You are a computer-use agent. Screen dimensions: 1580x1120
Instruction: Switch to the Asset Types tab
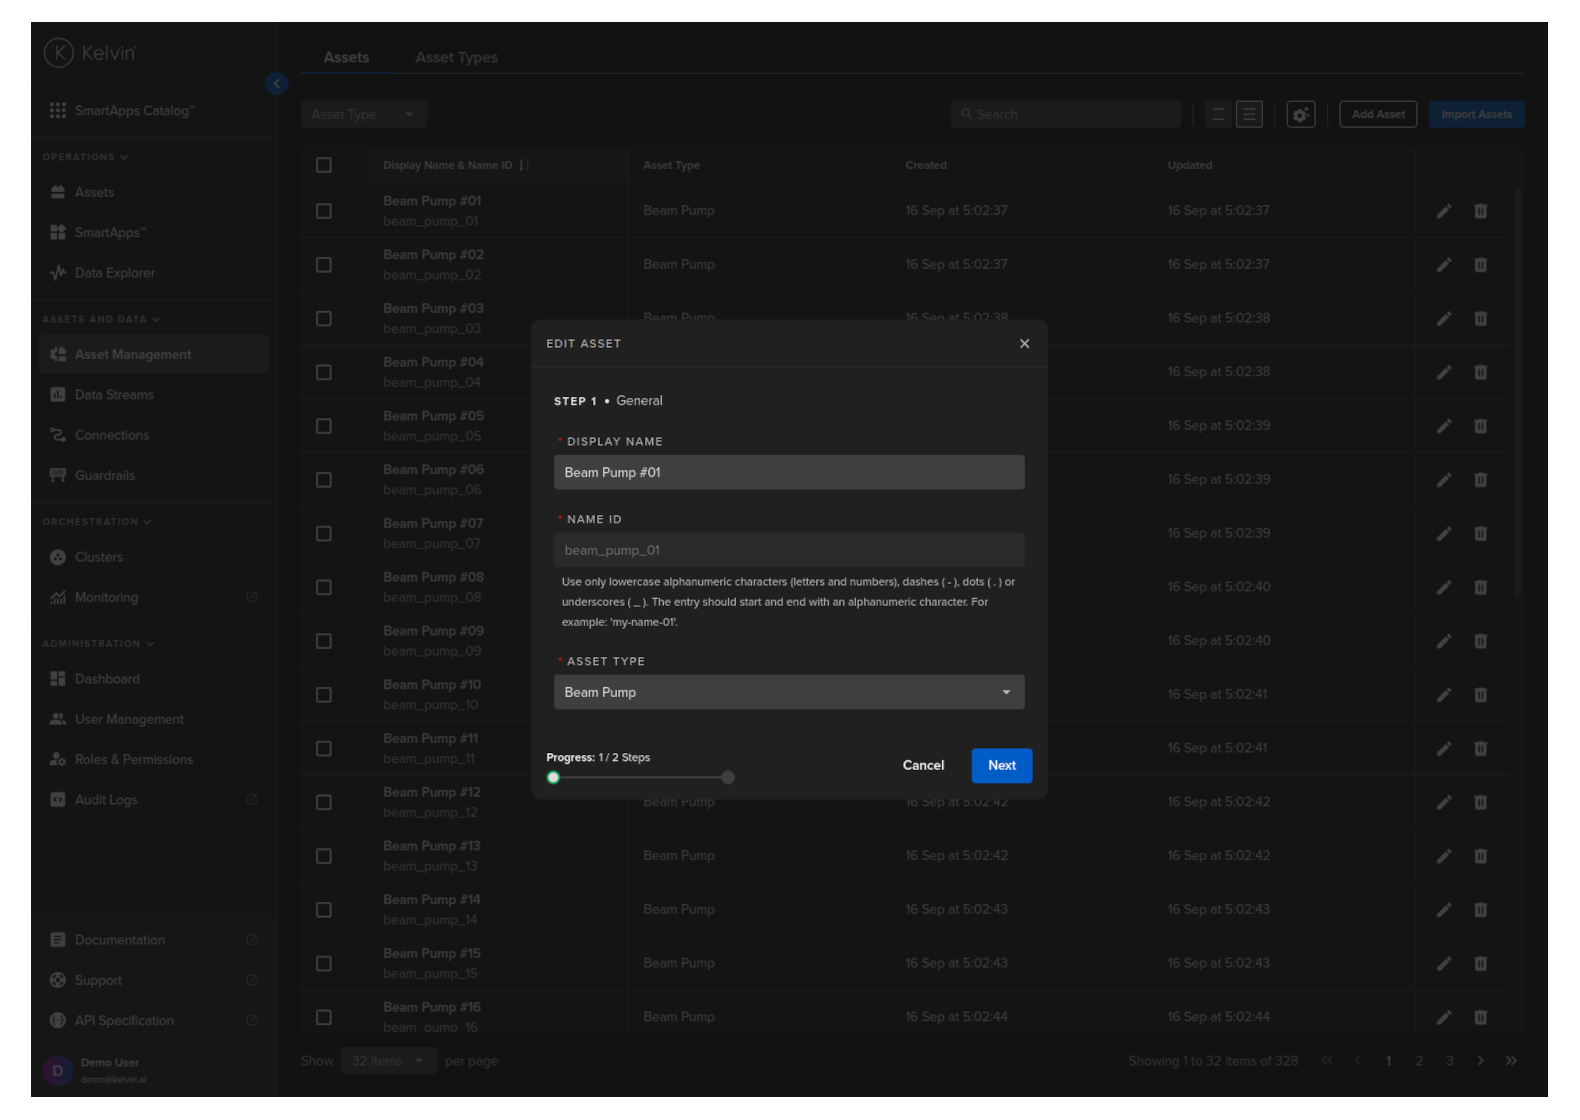(x=456, y=58)
